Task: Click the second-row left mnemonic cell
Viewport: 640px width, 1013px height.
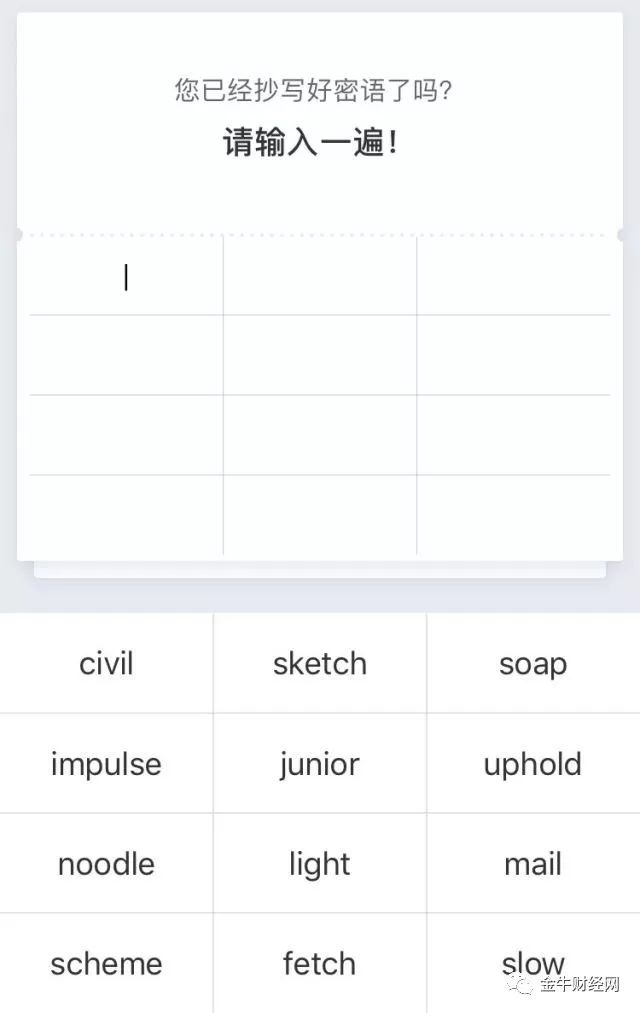Action: pyautogui.click(x=126, y=355)
